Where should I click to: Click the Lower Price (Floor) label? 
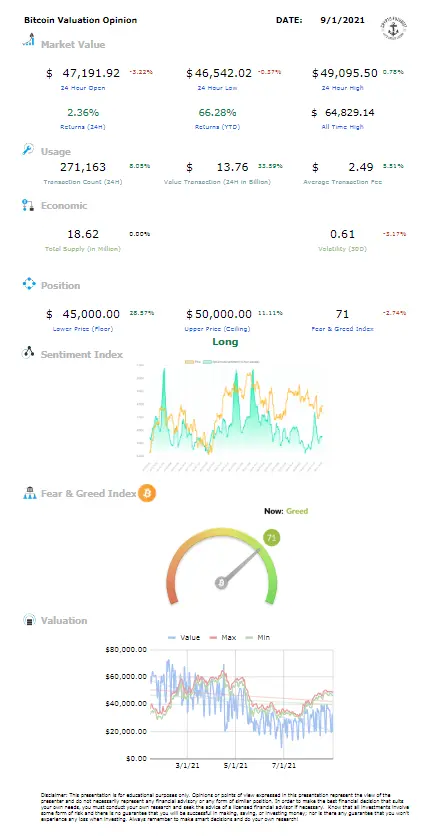pos(83,329)
